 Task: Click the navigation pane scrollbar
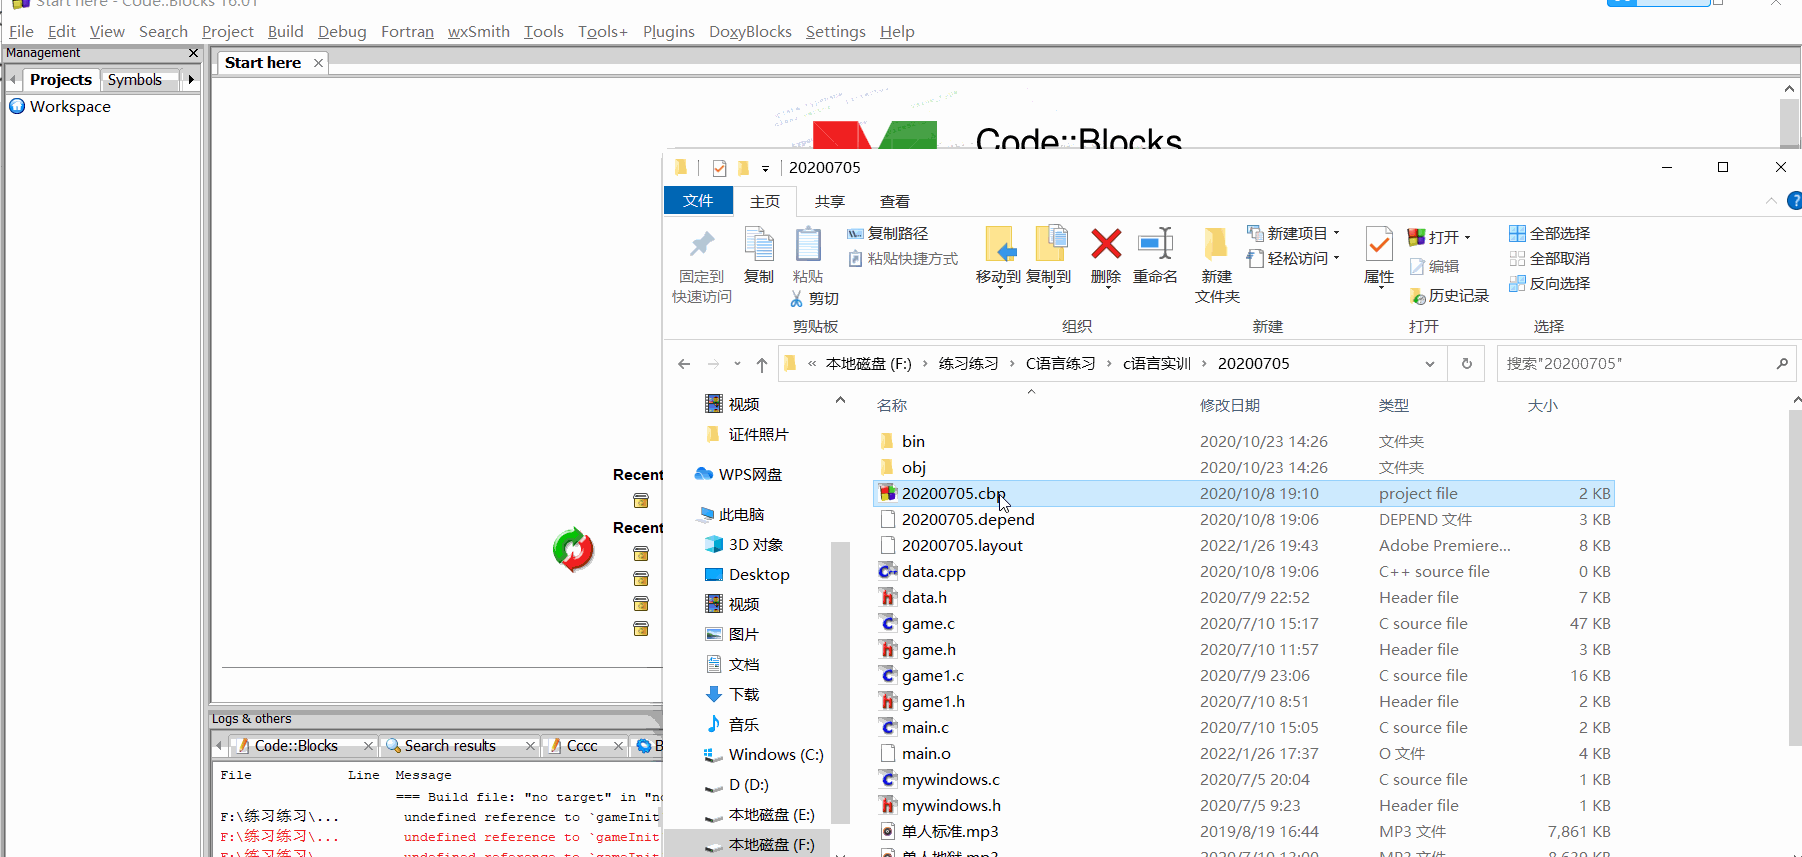[839, 683]
